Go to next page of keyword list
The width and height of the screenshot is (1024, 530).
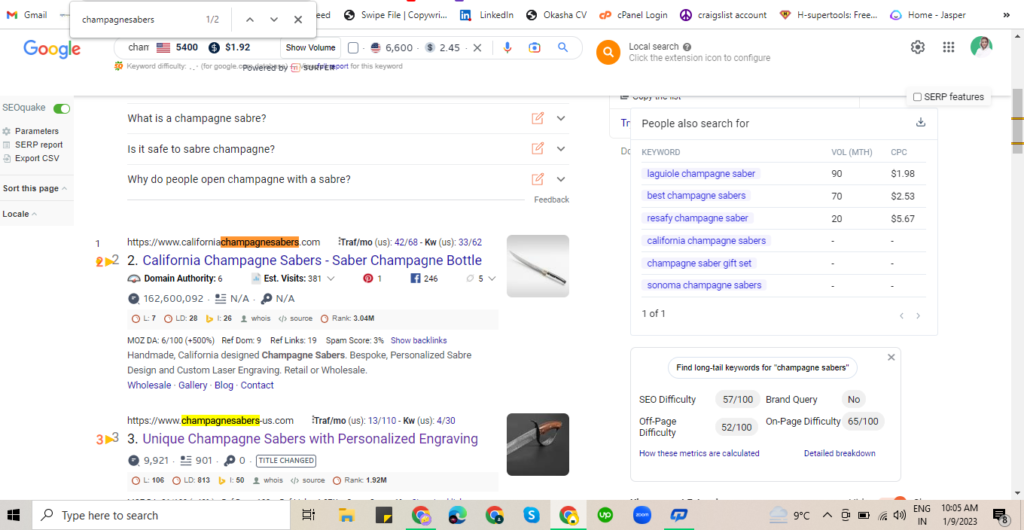[918, 316]
